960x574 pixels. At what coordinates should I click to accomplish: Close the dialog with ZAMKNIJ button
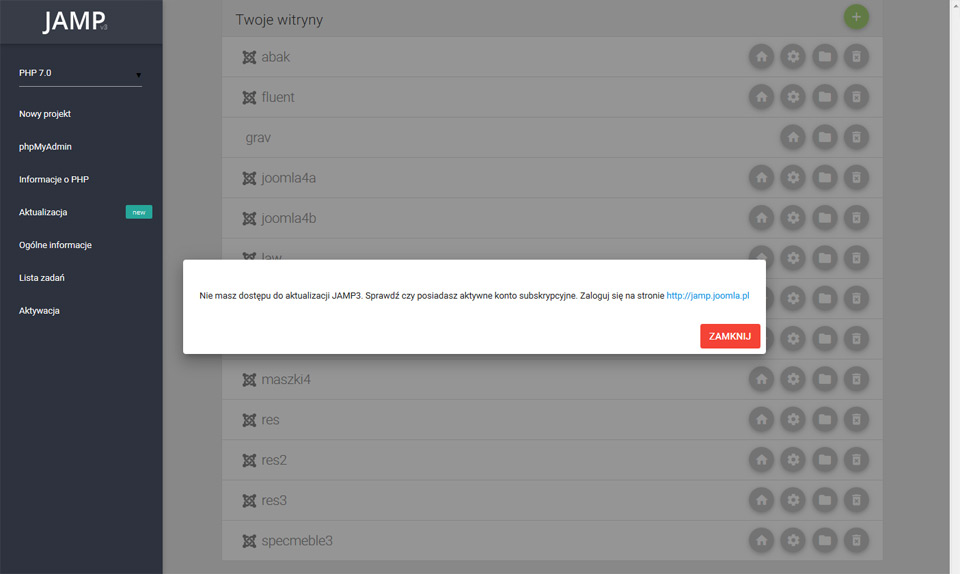pyautogui.click(x=730, y=336)
